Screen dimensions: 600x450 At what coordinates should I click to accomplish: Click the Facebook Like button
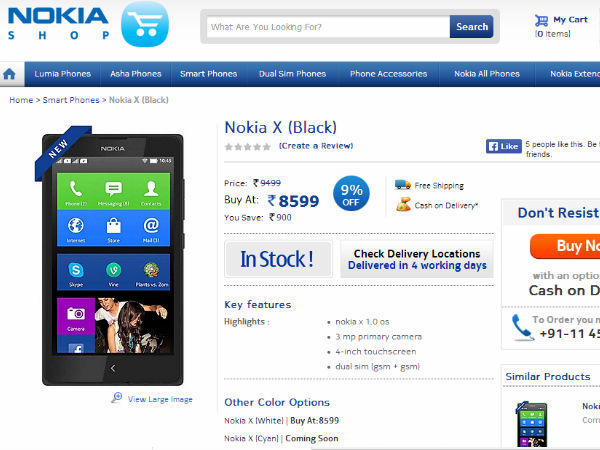point(504,146)
